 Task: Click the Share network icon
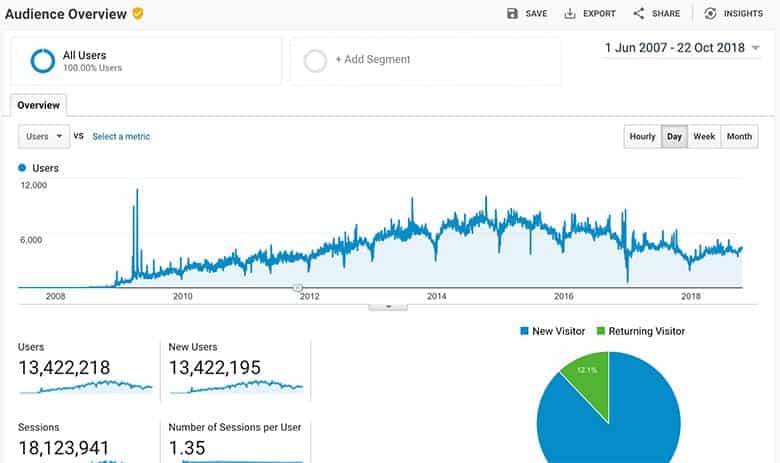639,13
